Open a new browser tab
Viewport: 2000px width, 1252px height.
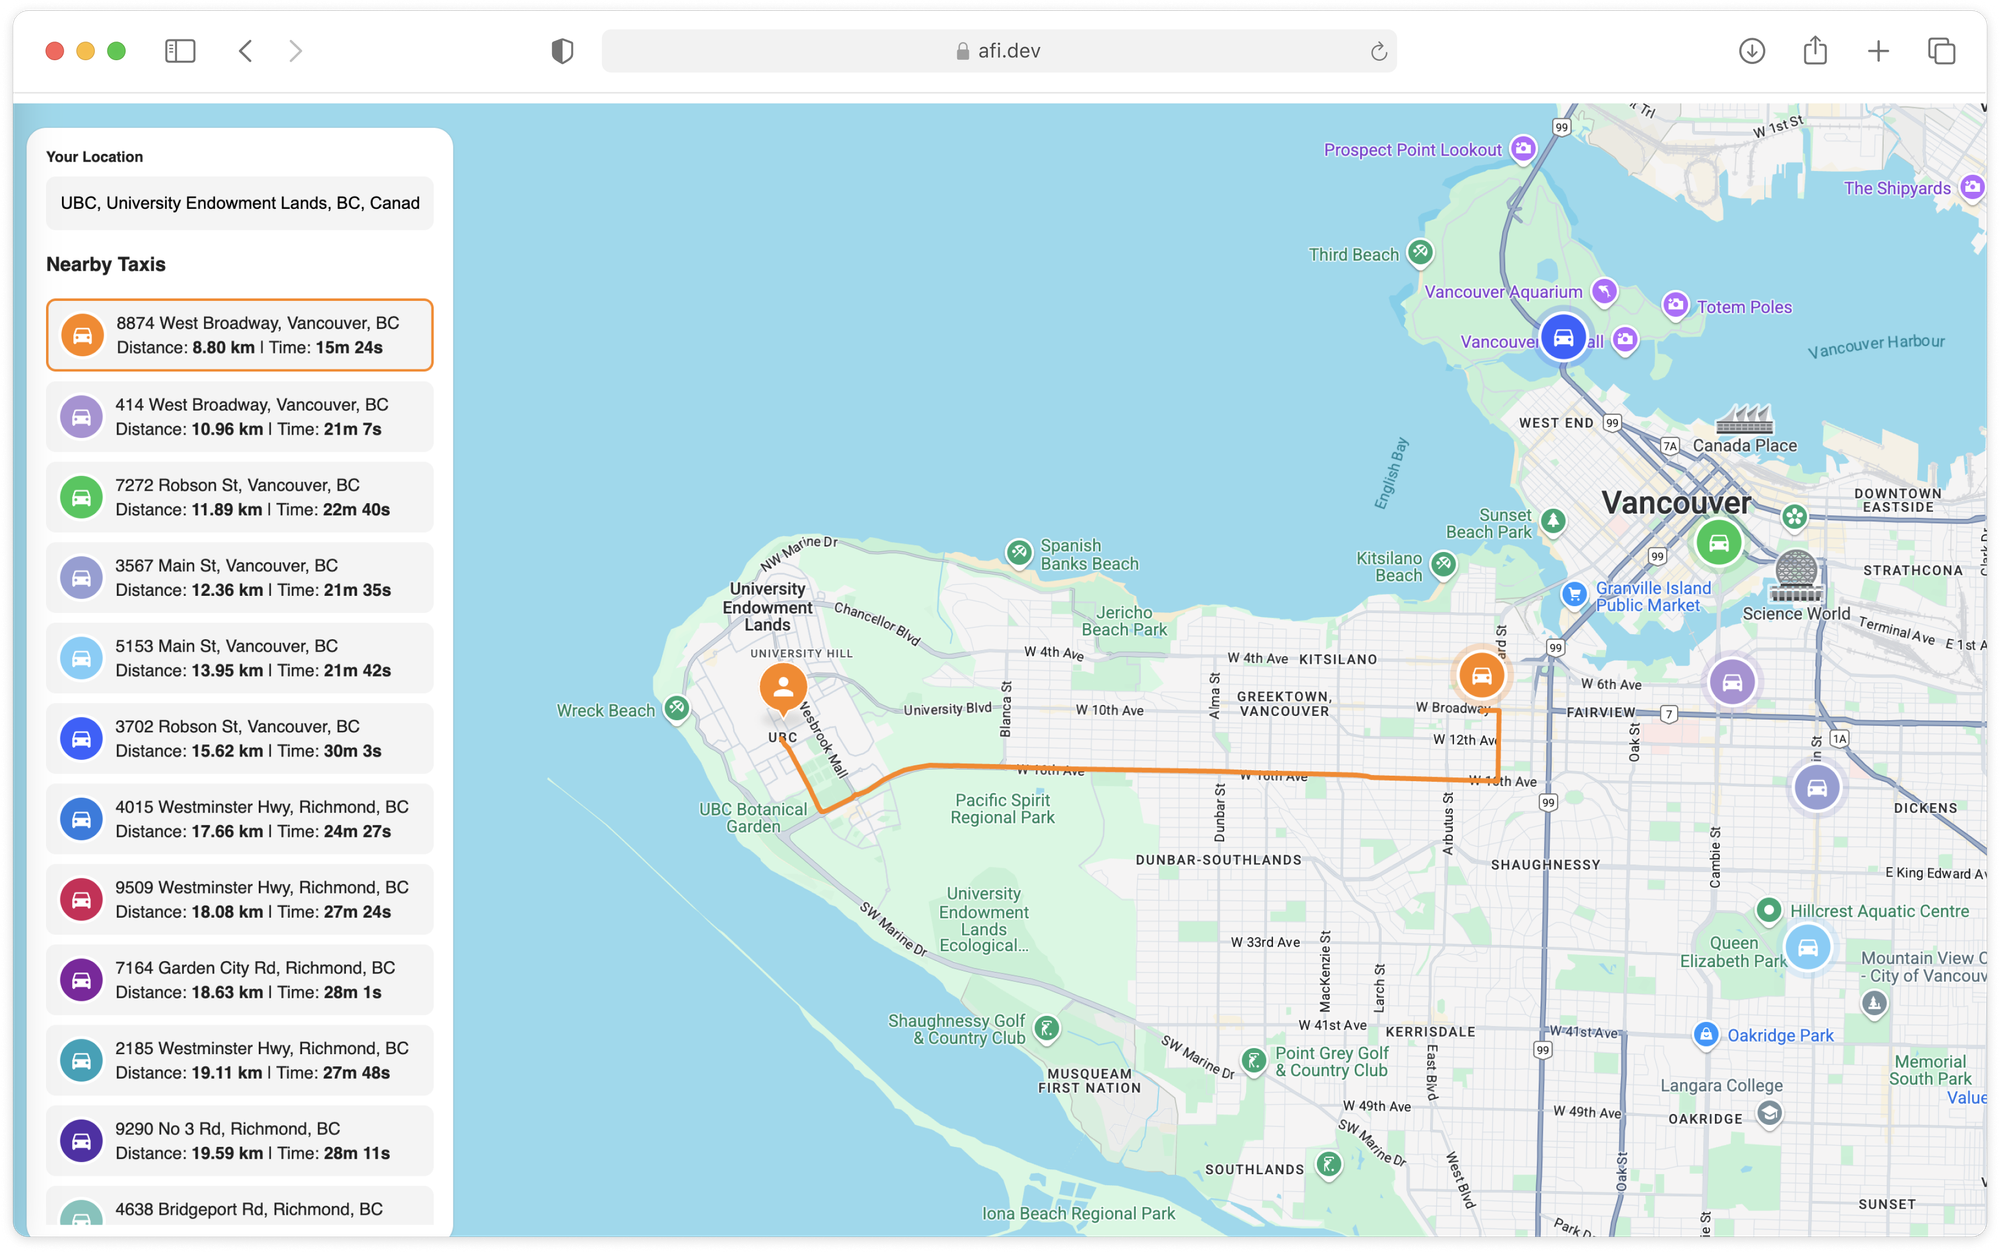coord(1878,51)
